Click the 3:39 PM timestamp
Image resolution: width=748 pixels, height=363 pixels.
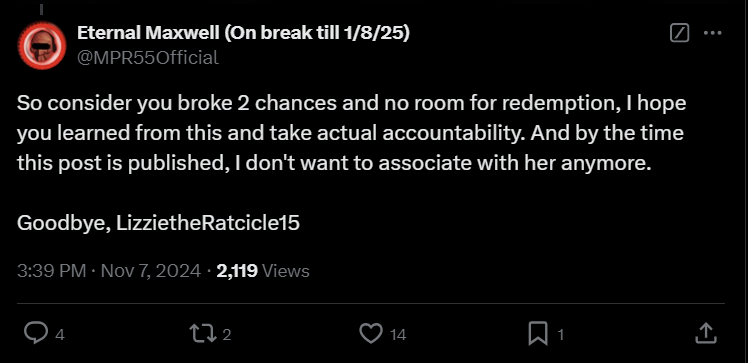[52, 271]
